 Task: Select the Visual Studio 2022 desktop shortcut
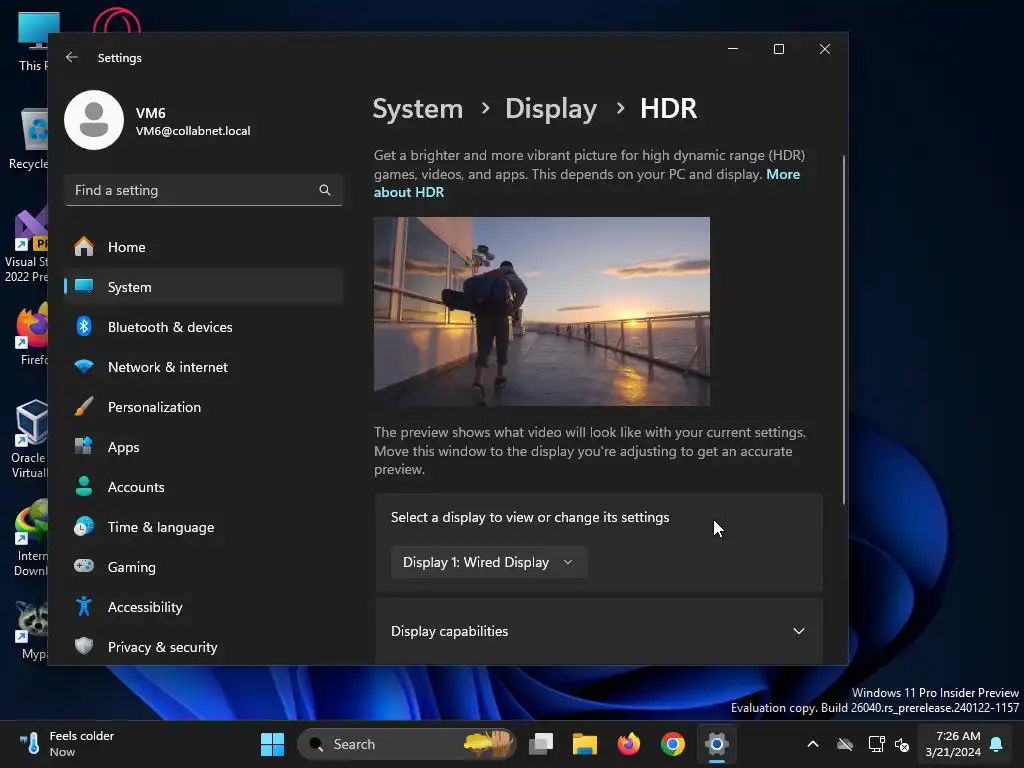(x=26, y=246)
